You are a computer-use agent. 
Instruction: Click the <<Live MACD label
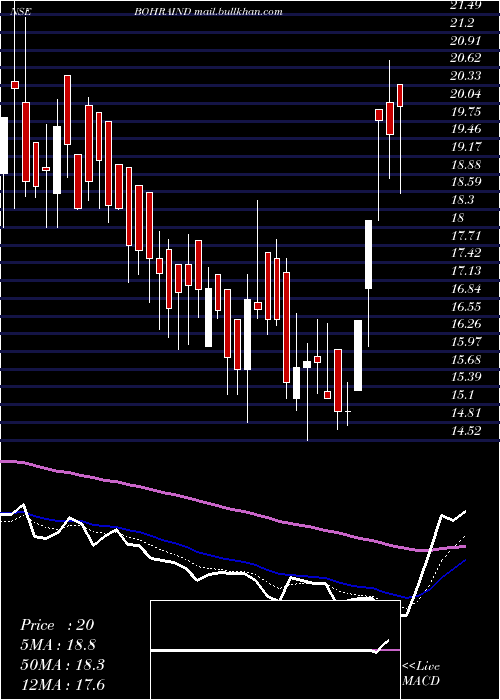point(421,674)
